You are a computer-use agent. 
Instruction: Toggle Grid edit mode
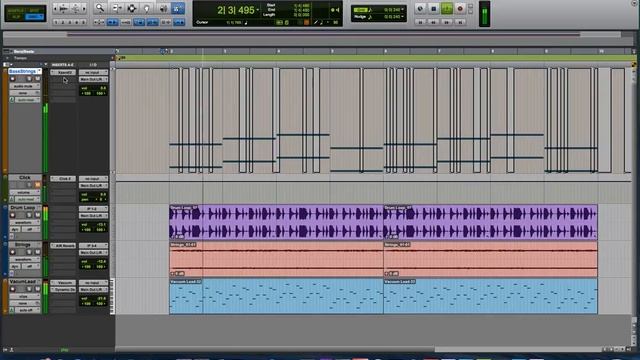[35, 17]
